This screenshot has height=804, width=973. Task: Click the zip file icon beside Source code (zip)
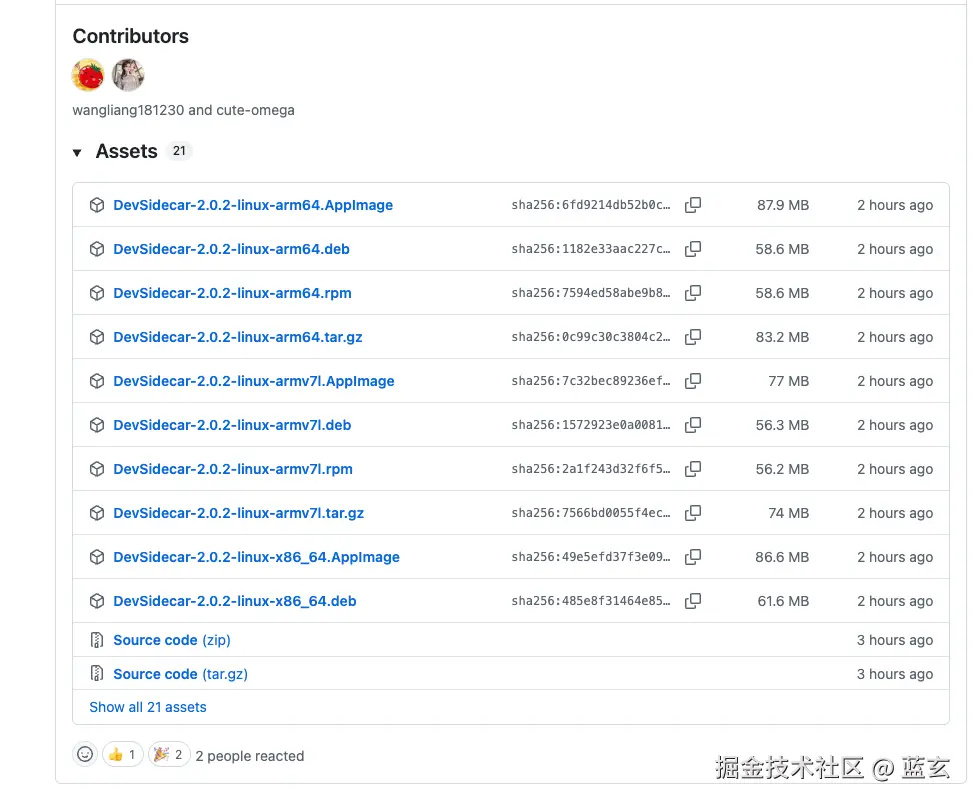point(97,640)
